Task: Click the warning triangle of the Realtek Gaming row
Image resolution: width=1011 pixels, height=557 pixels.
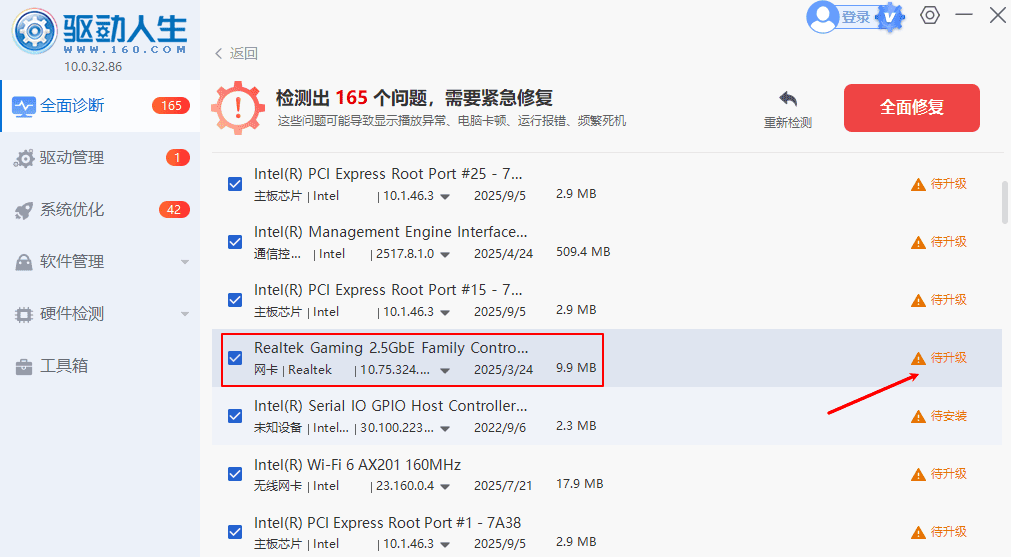Action: [x=918, y=359]
